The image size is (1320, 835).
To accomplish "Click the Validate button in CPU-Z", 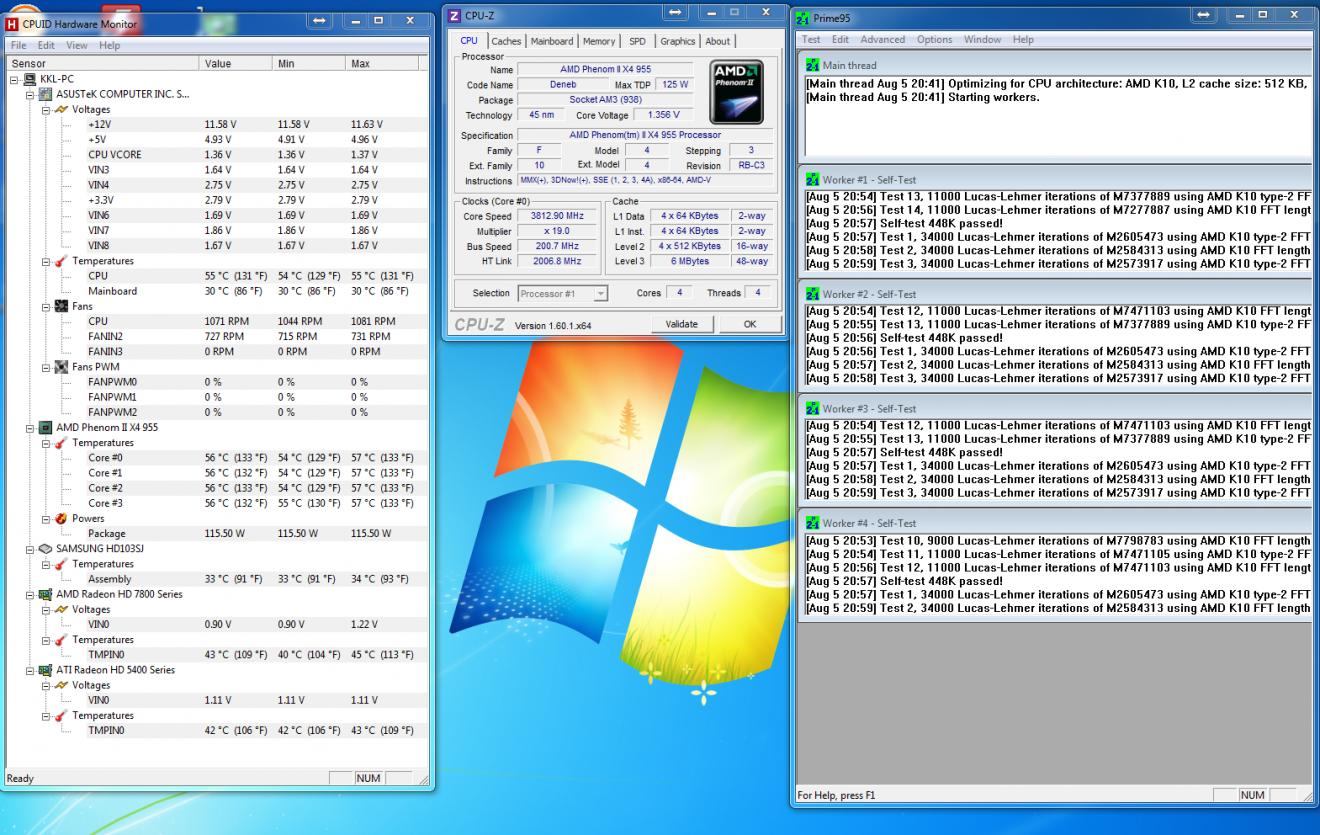I will 681,324.
